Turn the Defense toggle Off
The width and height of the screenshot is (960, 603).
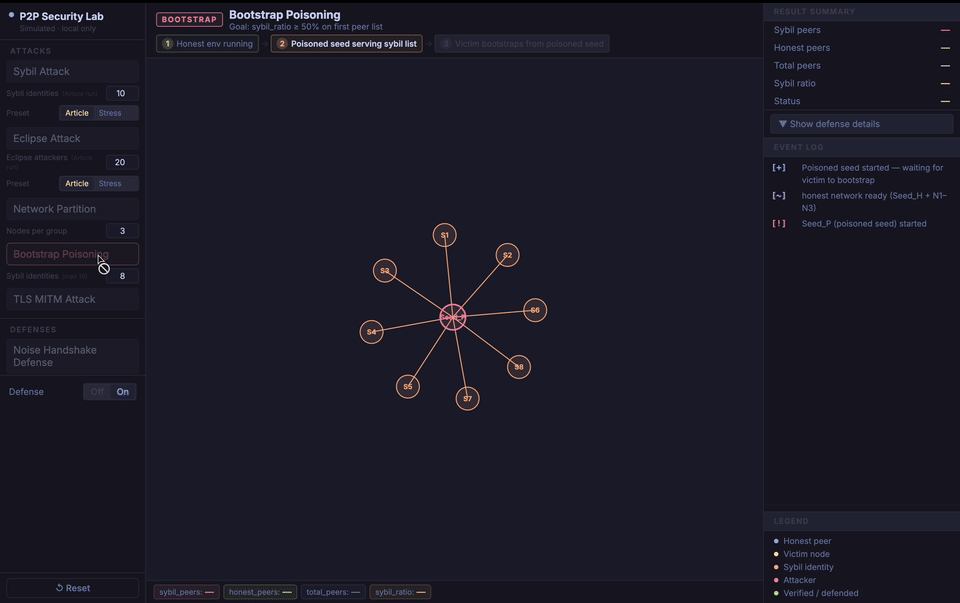(97, 392)
